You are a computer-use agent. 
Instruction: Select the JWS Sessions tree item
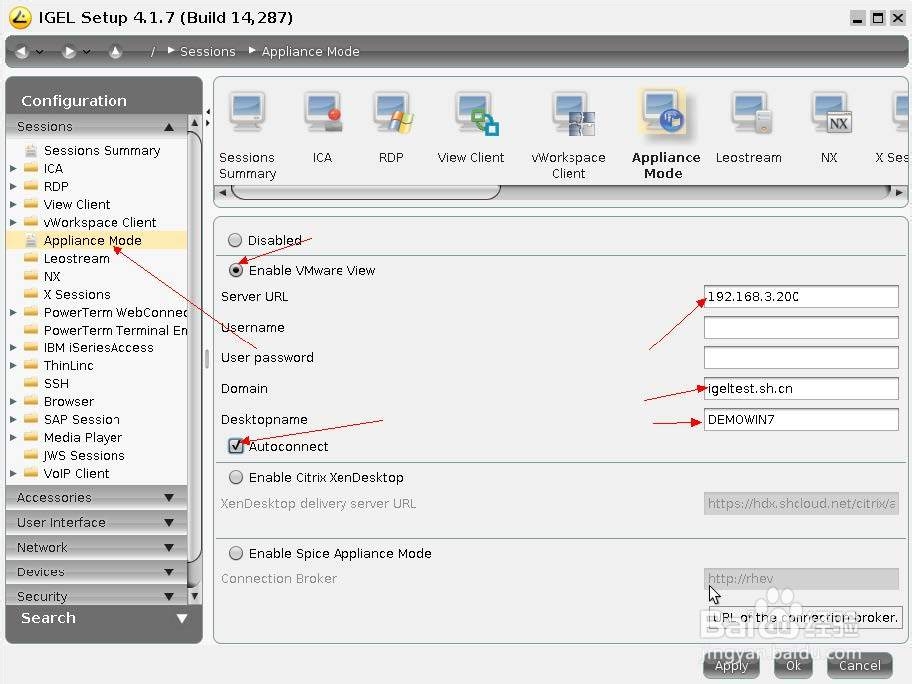[x=84, y=456]
